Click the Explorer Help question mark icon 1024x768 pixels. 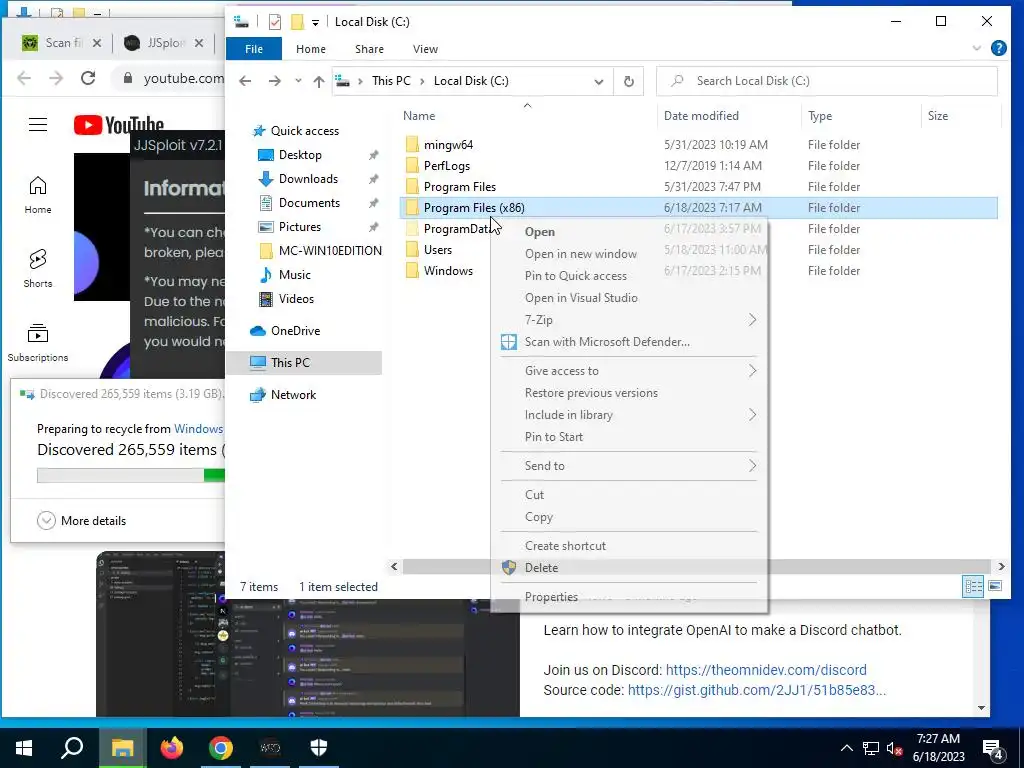999,48
